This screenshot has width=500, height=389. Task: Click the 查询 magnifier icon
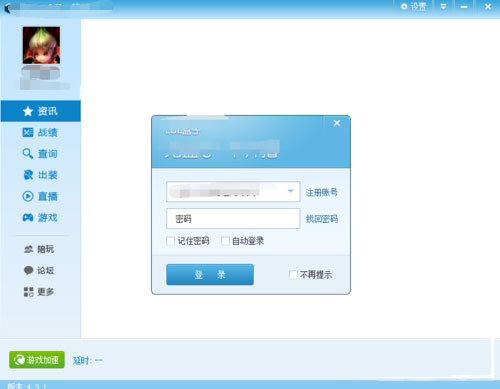pyautogui.click(x=28, y=154)
